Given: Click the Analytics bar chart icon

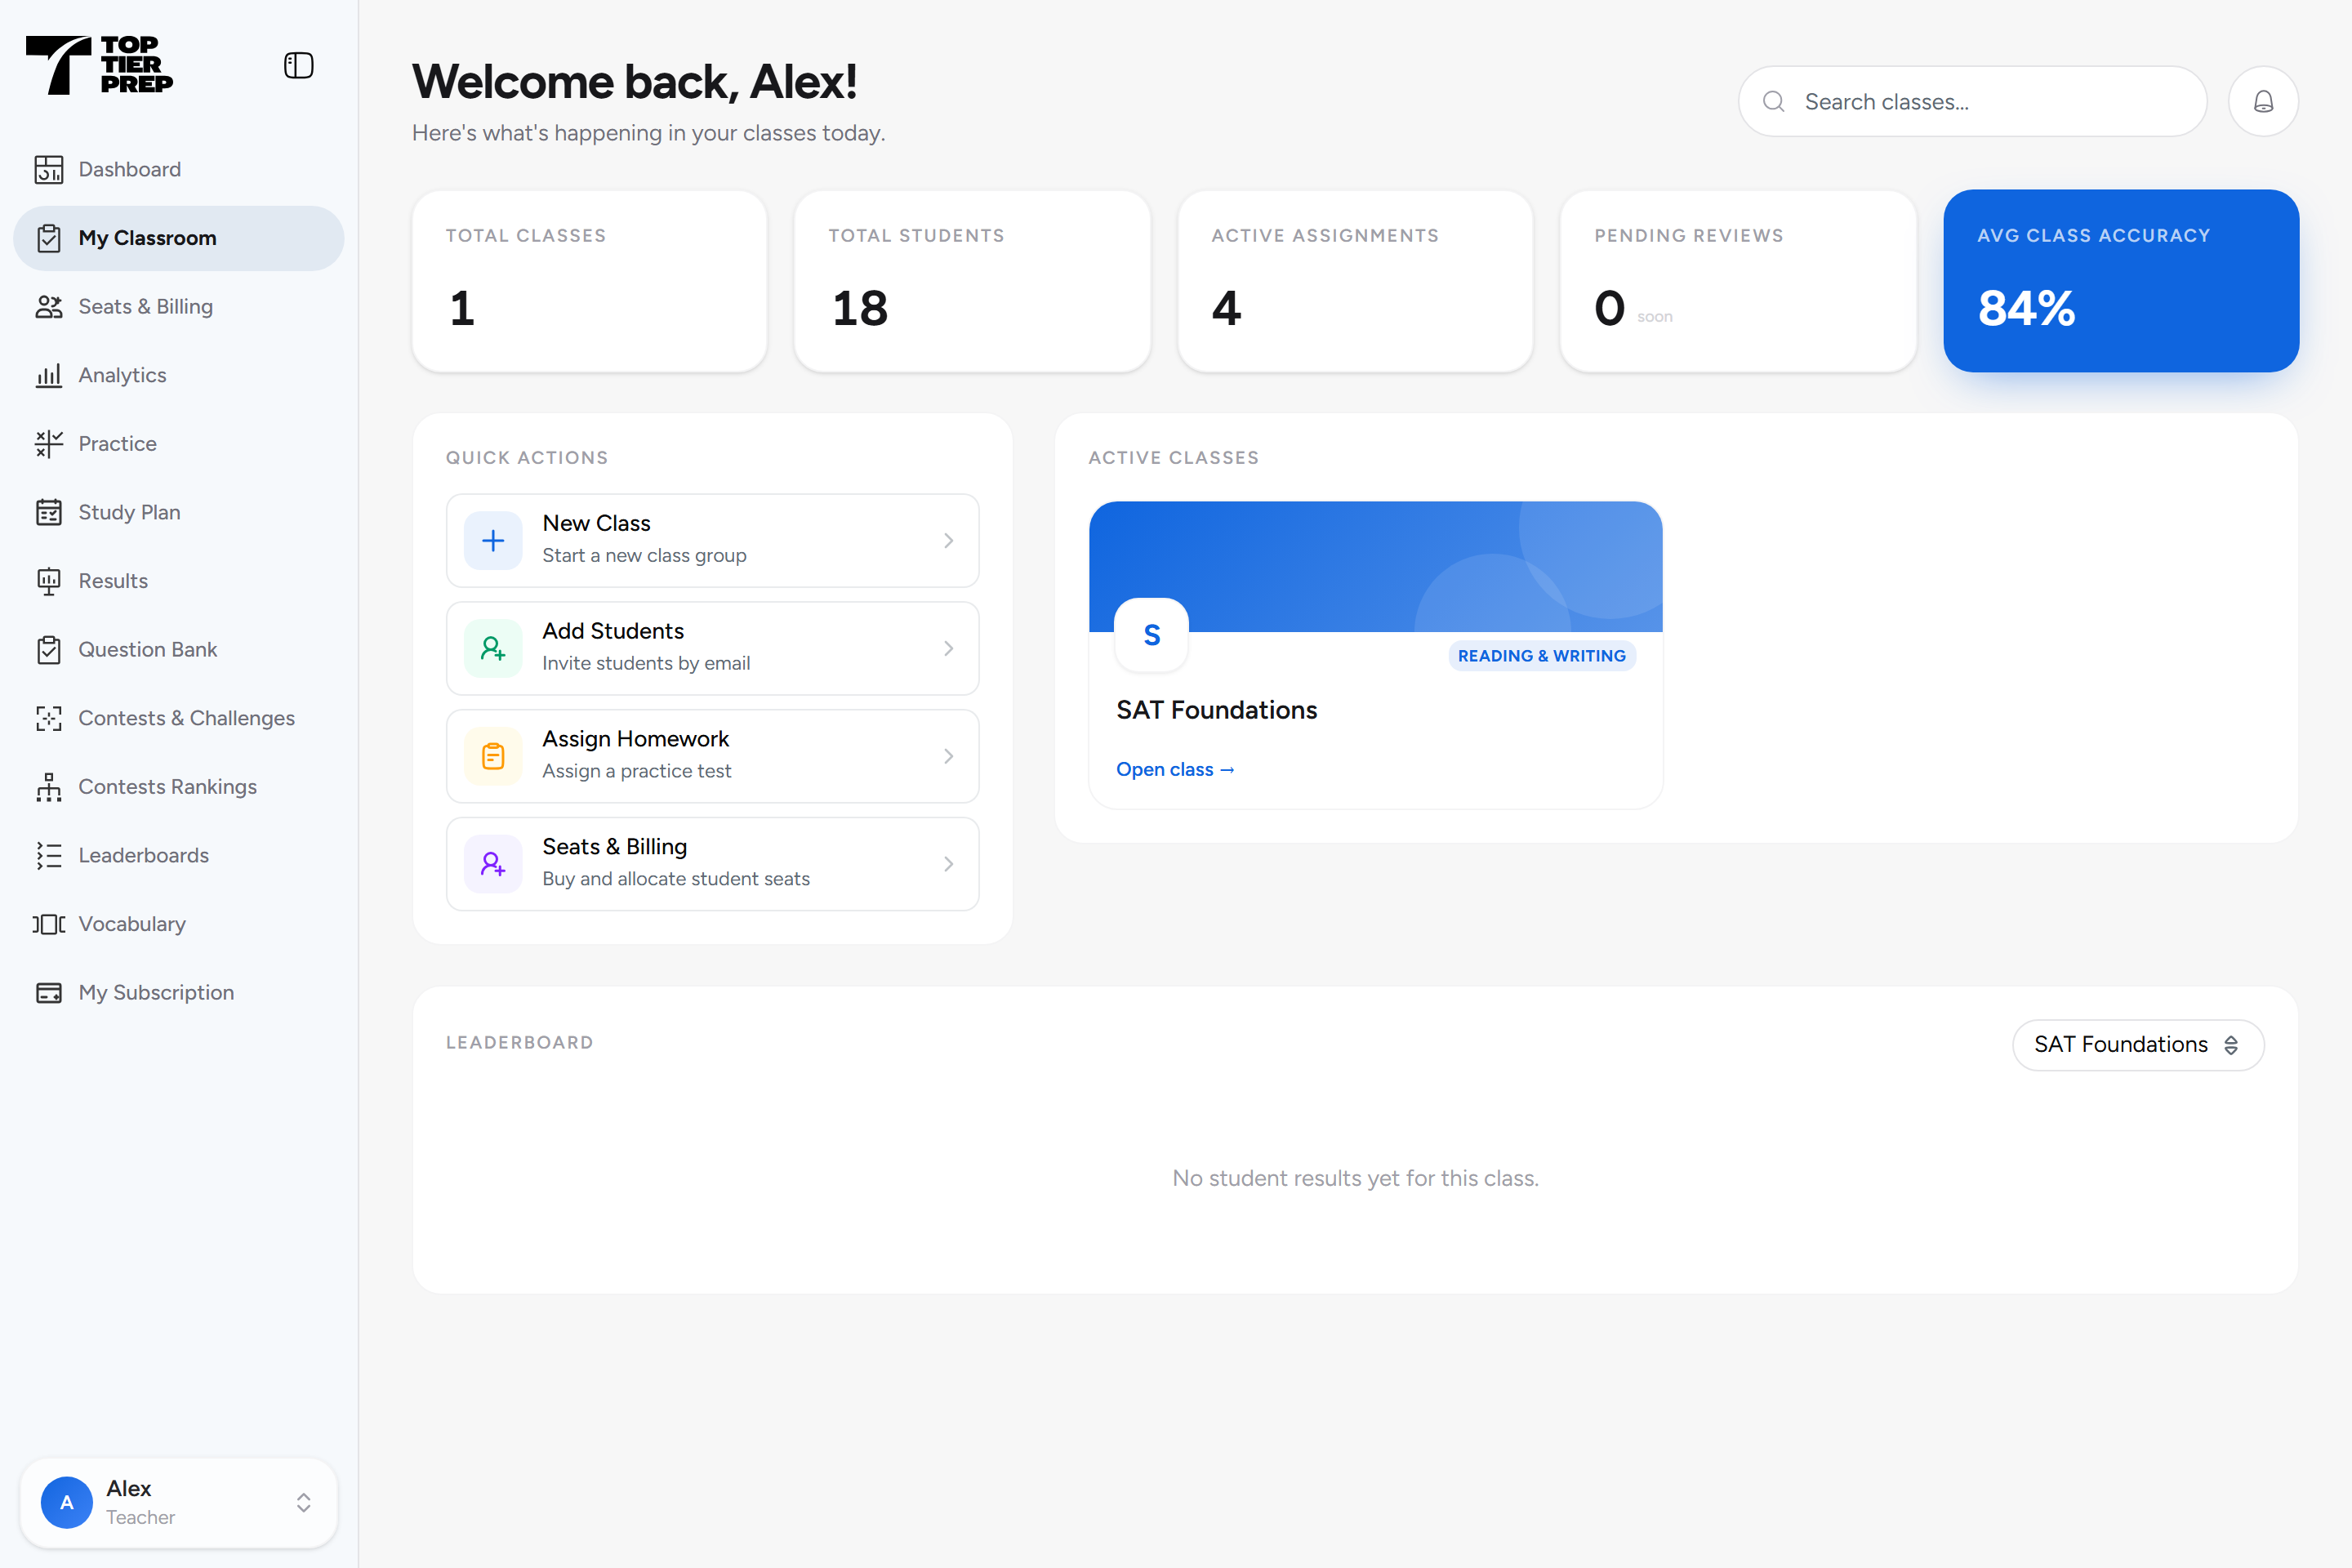Looking at the screenshot, I should click(x=49, y=375).
